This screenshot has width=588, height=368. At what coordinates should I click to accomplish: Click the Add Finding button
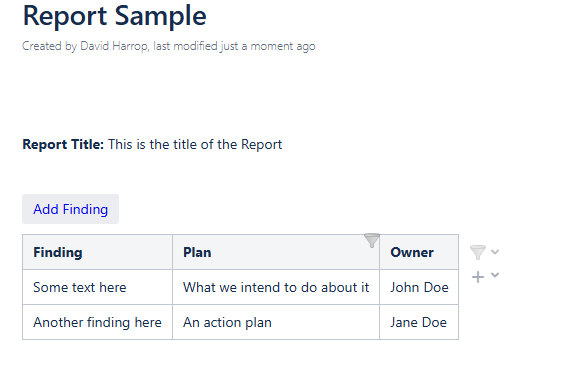click(70, 209)
